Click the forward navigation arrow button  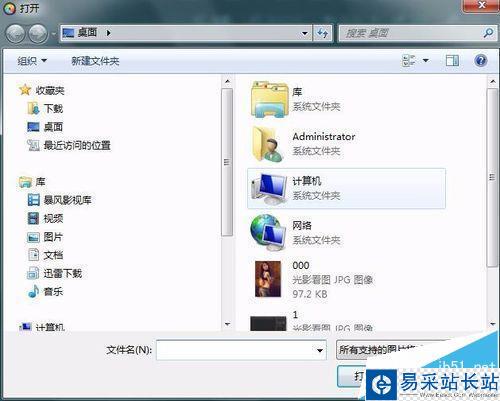[38, 34]
